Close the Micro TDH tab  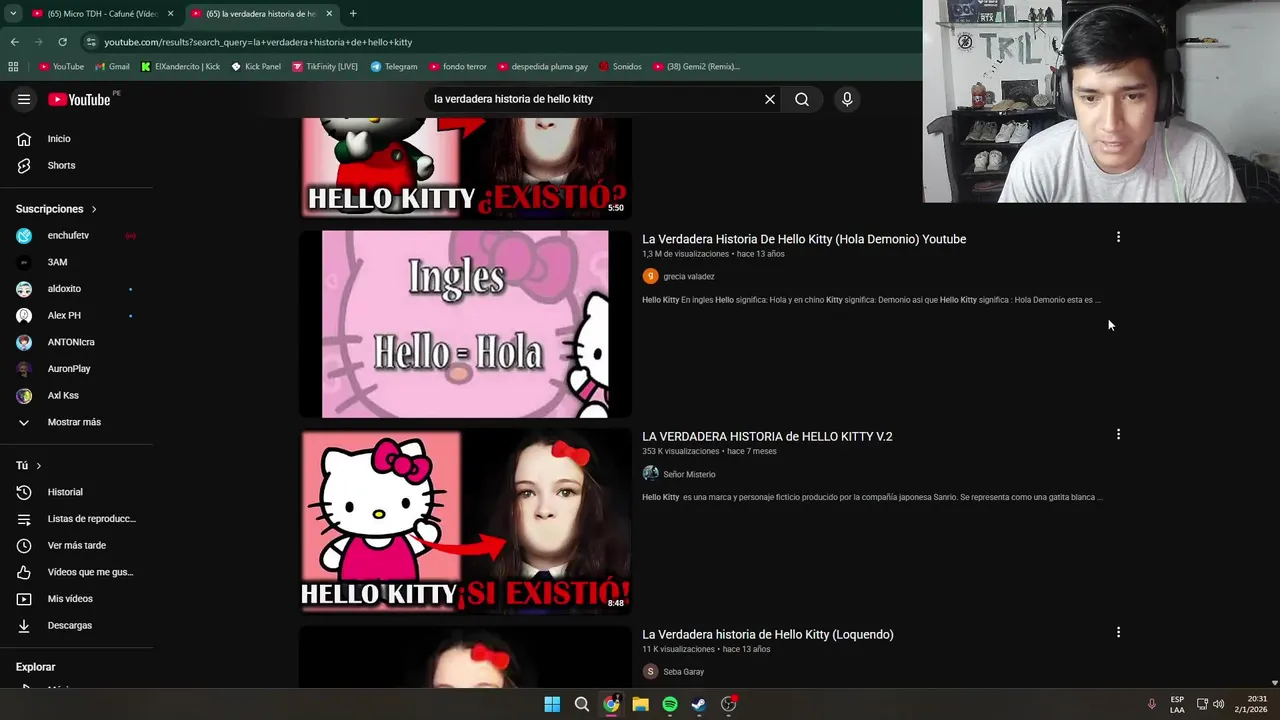pyautogui.click(x=171, y=14)
